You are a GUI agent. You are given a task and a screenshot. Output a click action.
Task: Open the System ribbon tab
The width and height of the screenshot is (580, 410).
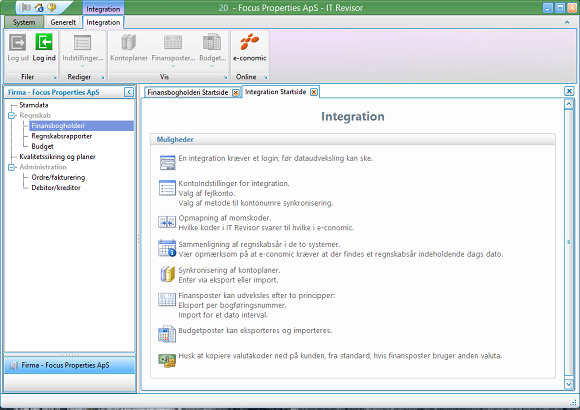24,22
